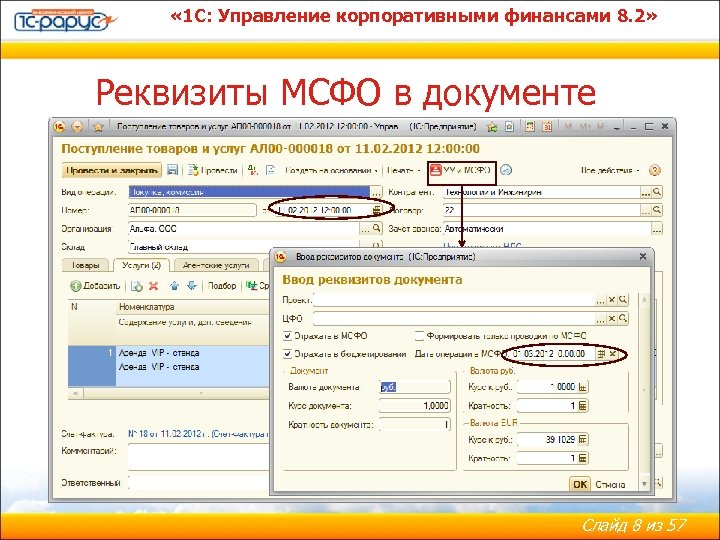The image size is (720, 540).
Task: Open the Вид операции selection (ellipsis) button
Action: pos(377,192)
